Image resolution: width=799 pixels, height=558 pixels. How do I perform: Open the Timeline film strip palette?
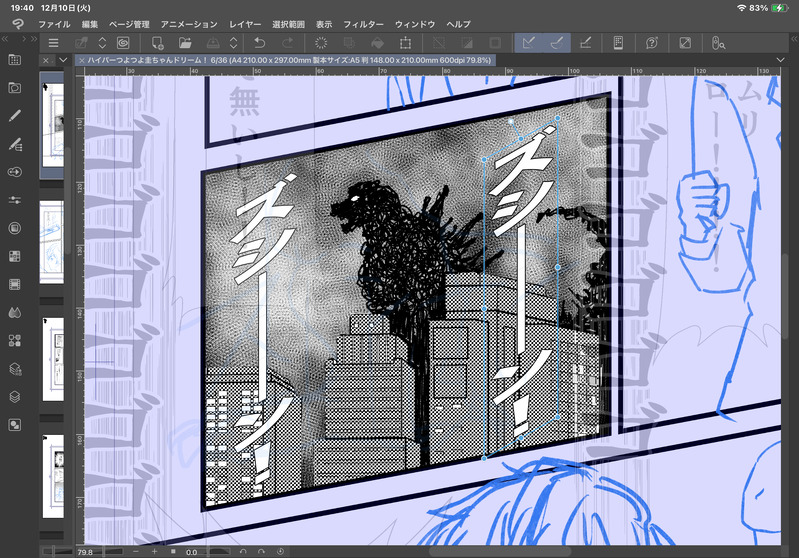(15, 284)
